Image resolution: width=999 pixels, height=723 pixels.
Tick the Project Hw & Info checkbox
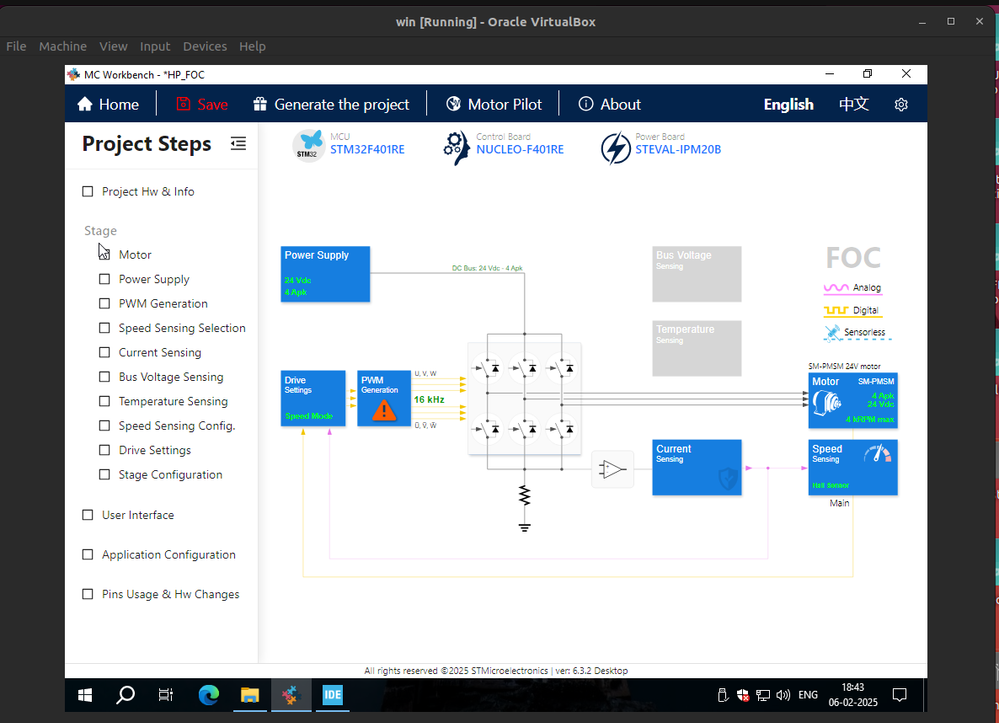point(88,192)
